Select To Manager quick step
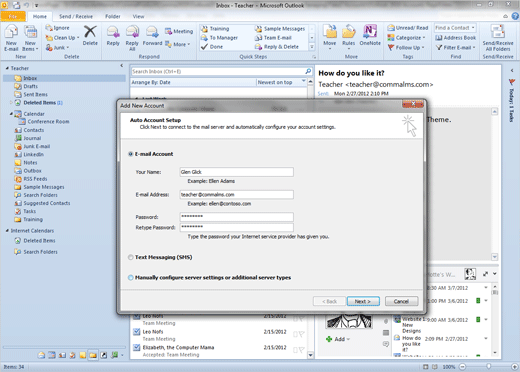 [x=219, y=38]
